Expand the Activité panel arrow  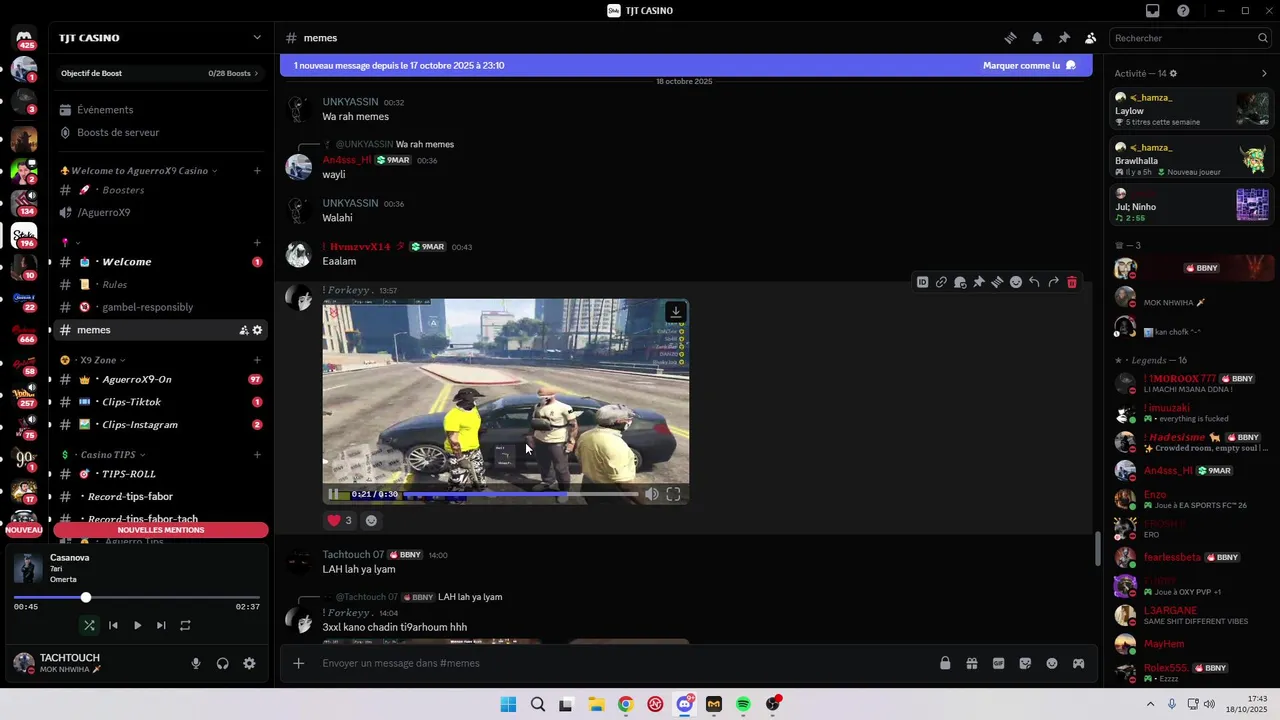pyautogui.click(x=1264, y=73)
